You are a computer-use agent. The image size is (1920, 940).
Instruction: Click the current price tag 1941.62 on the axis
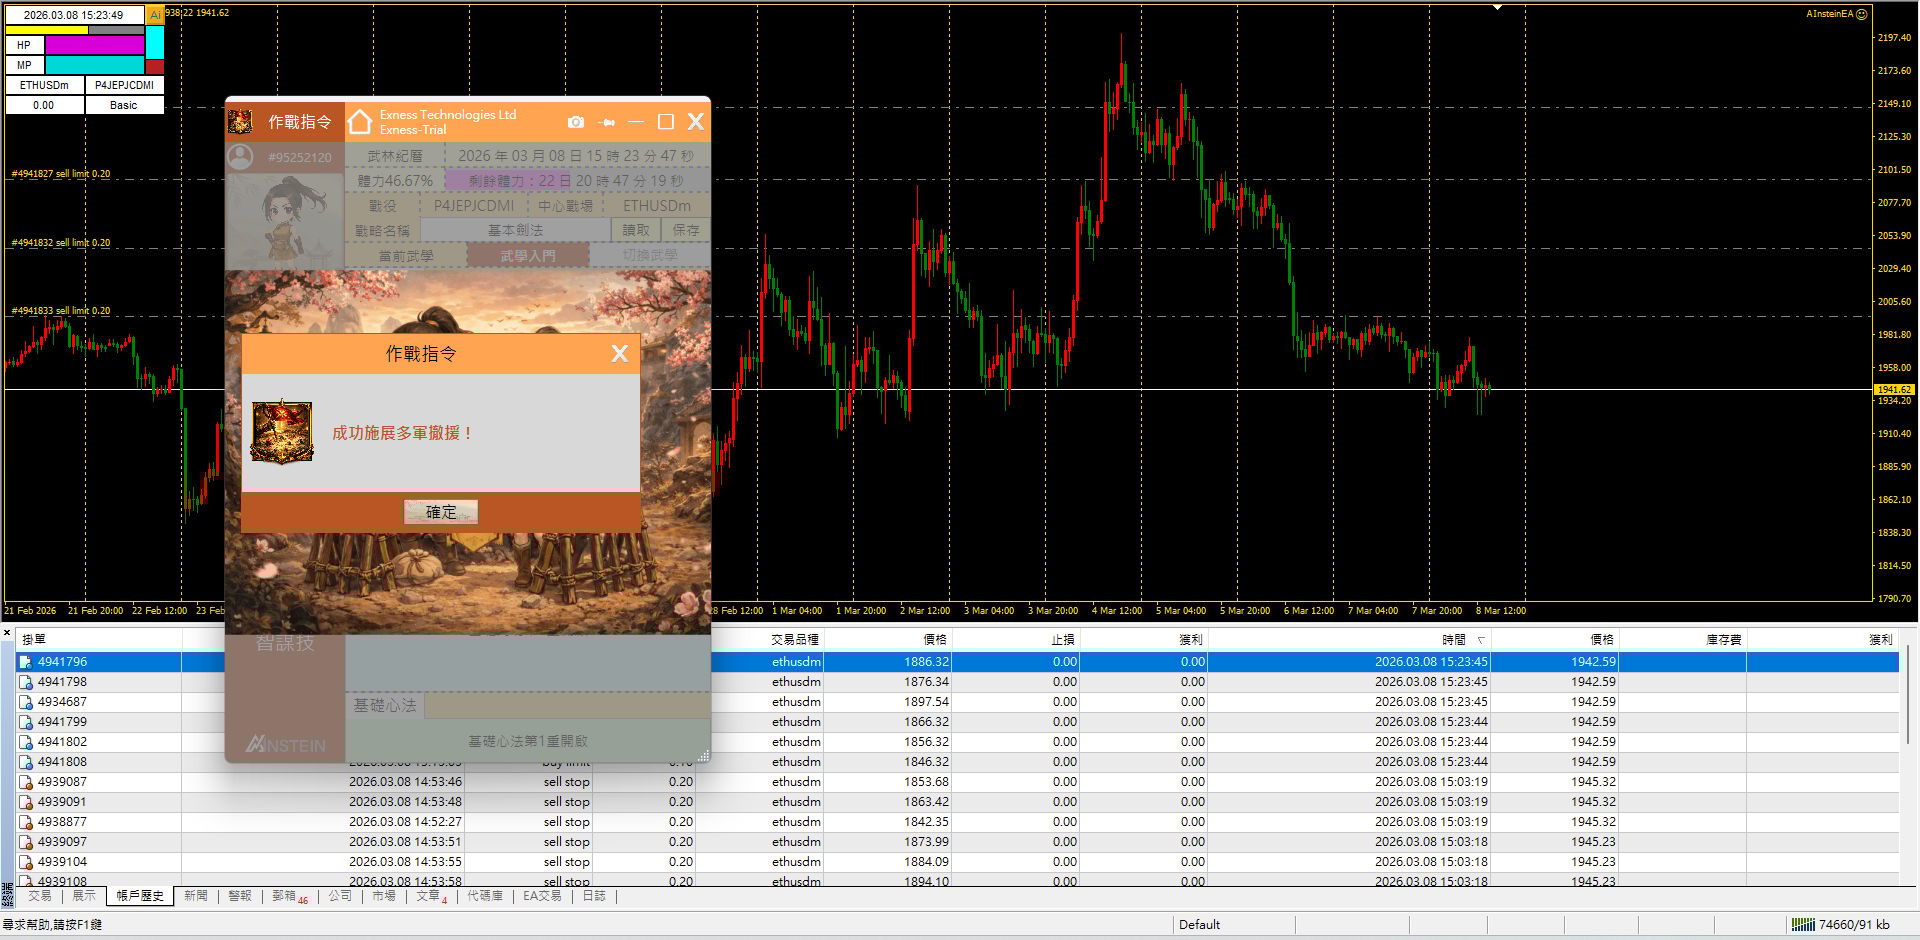click(x=1894, y=389)
